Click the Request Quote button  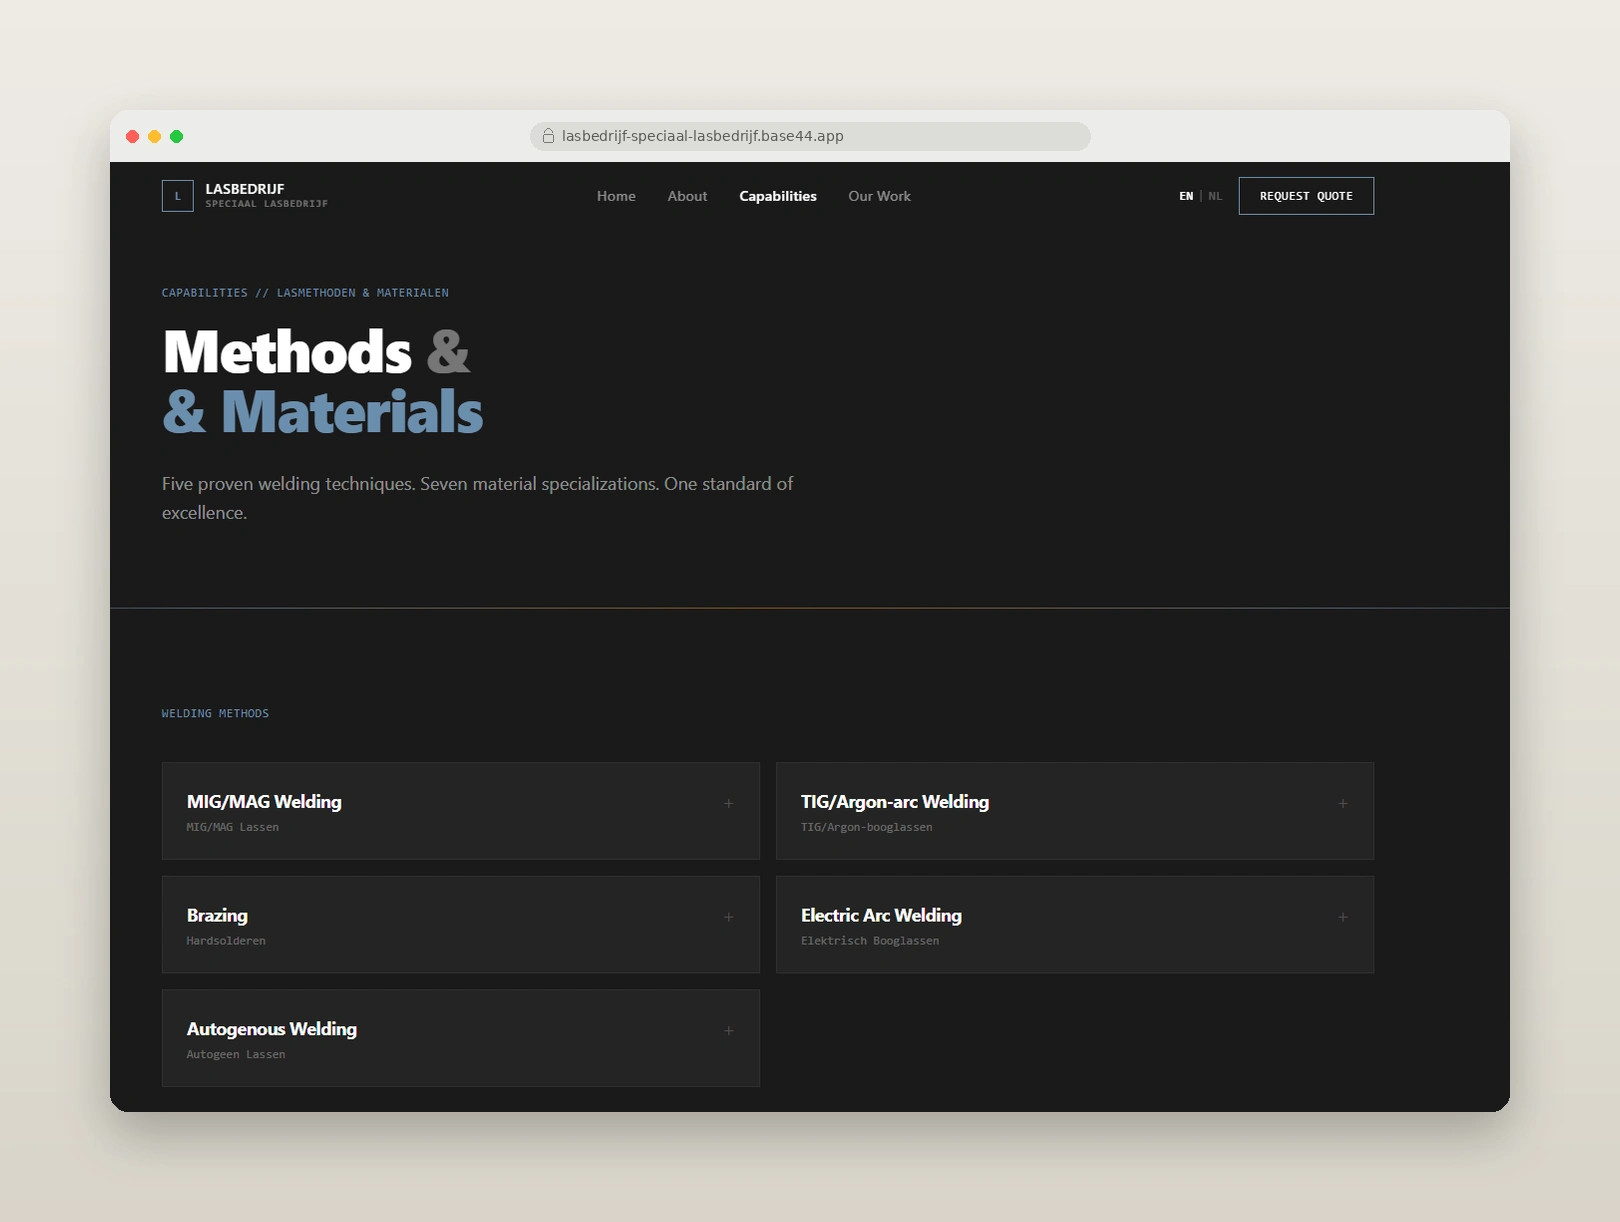click(x=1306, y=196)
